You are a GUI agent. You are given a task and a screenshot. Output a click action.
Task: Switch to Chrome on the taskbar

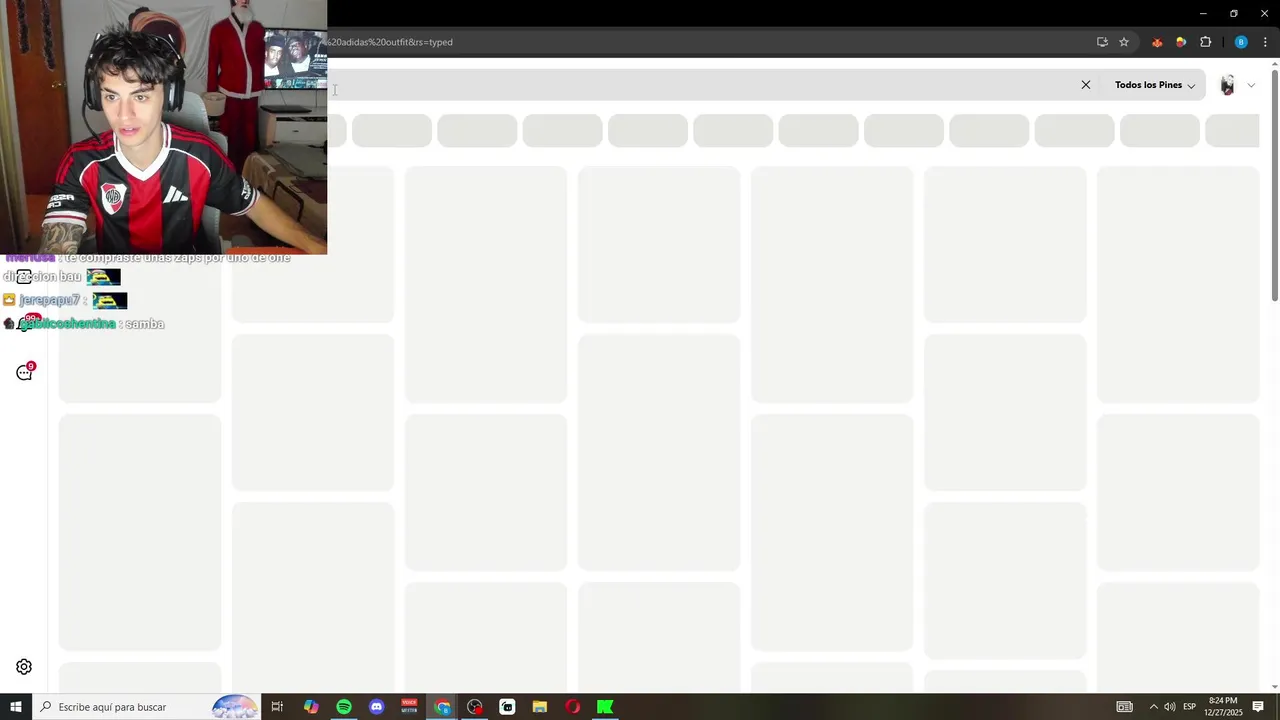(x=442, y=707)
